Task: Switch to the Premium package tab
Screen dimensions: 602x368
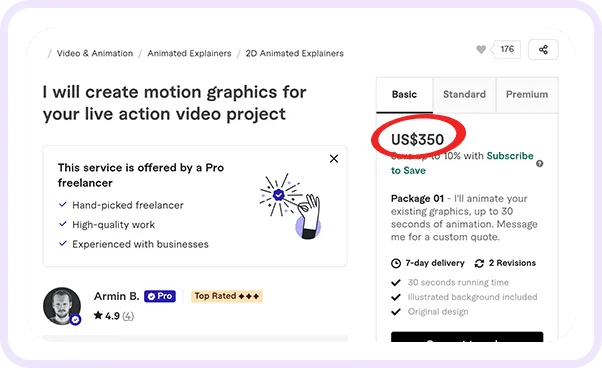Action: pos(527,94)
